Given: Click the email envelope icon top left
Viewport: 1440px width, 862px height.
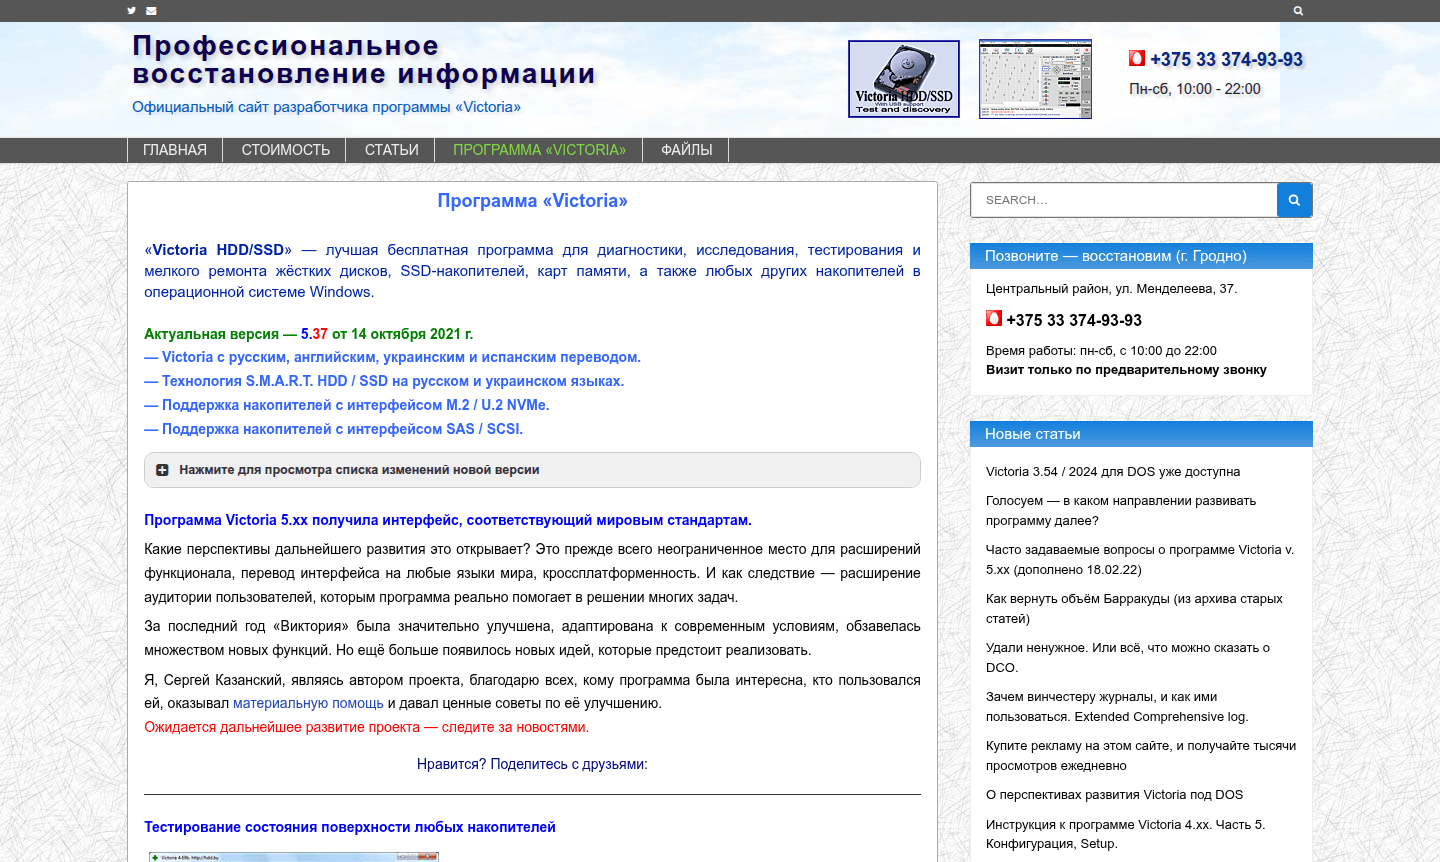Looking at the screenshot, I should pos(151,10).
